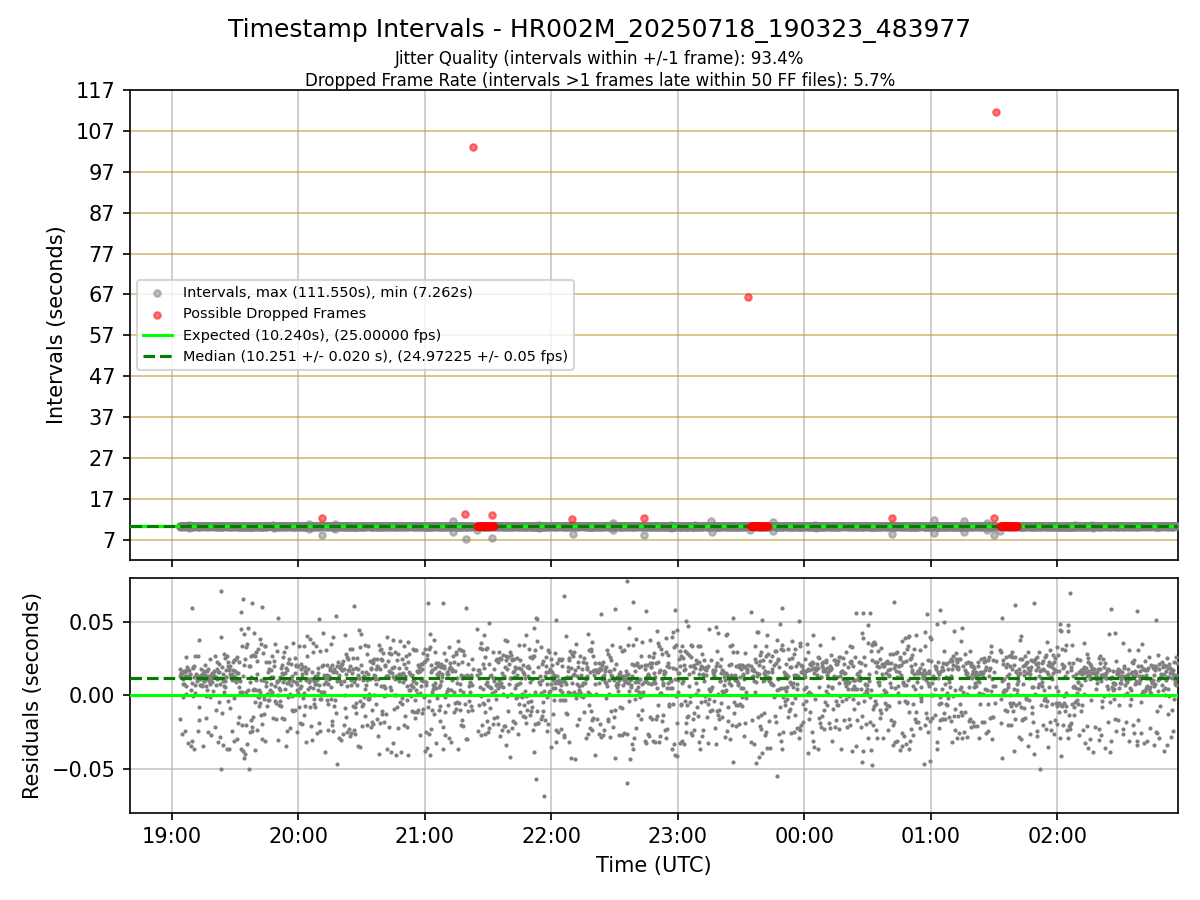Click the red point above the baseline near 00:40

click(892, 518)
